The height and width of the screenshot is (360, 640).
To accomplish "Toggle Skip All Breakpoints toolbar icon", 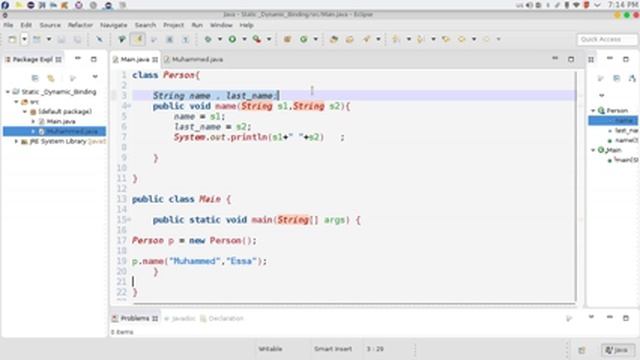I will point(99,39).
